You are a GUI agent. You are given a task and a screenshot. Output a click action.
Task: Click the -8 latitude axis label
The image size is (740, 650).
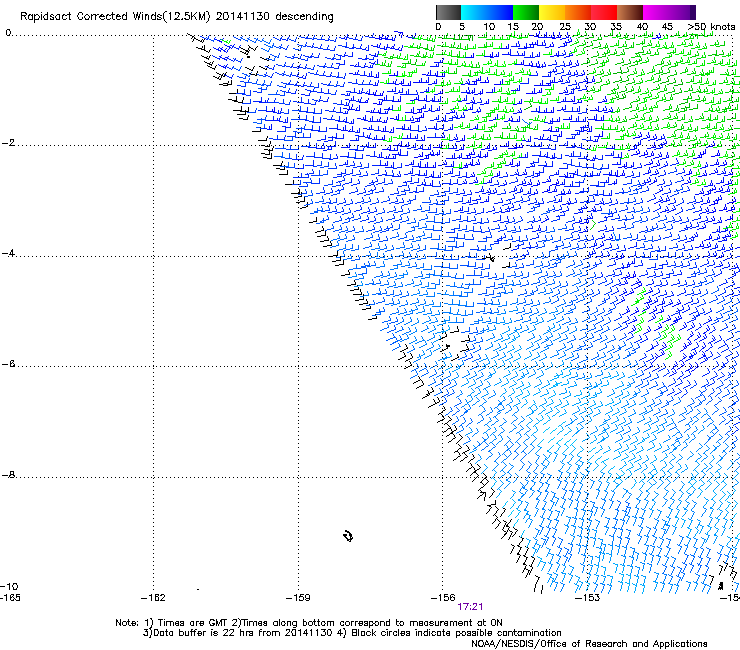click(x=8, y=475)
